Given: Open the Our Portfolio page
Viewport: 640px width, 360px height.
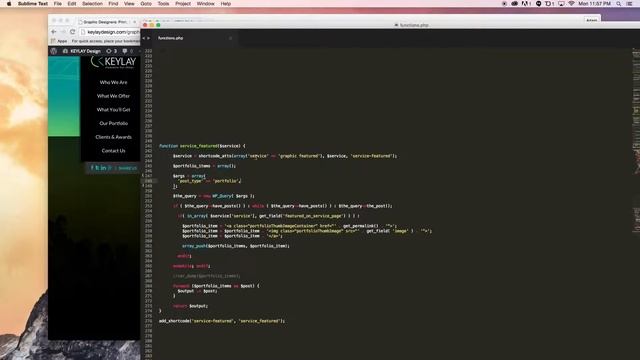Looking at the screenshot, I should tap(113, 123).
